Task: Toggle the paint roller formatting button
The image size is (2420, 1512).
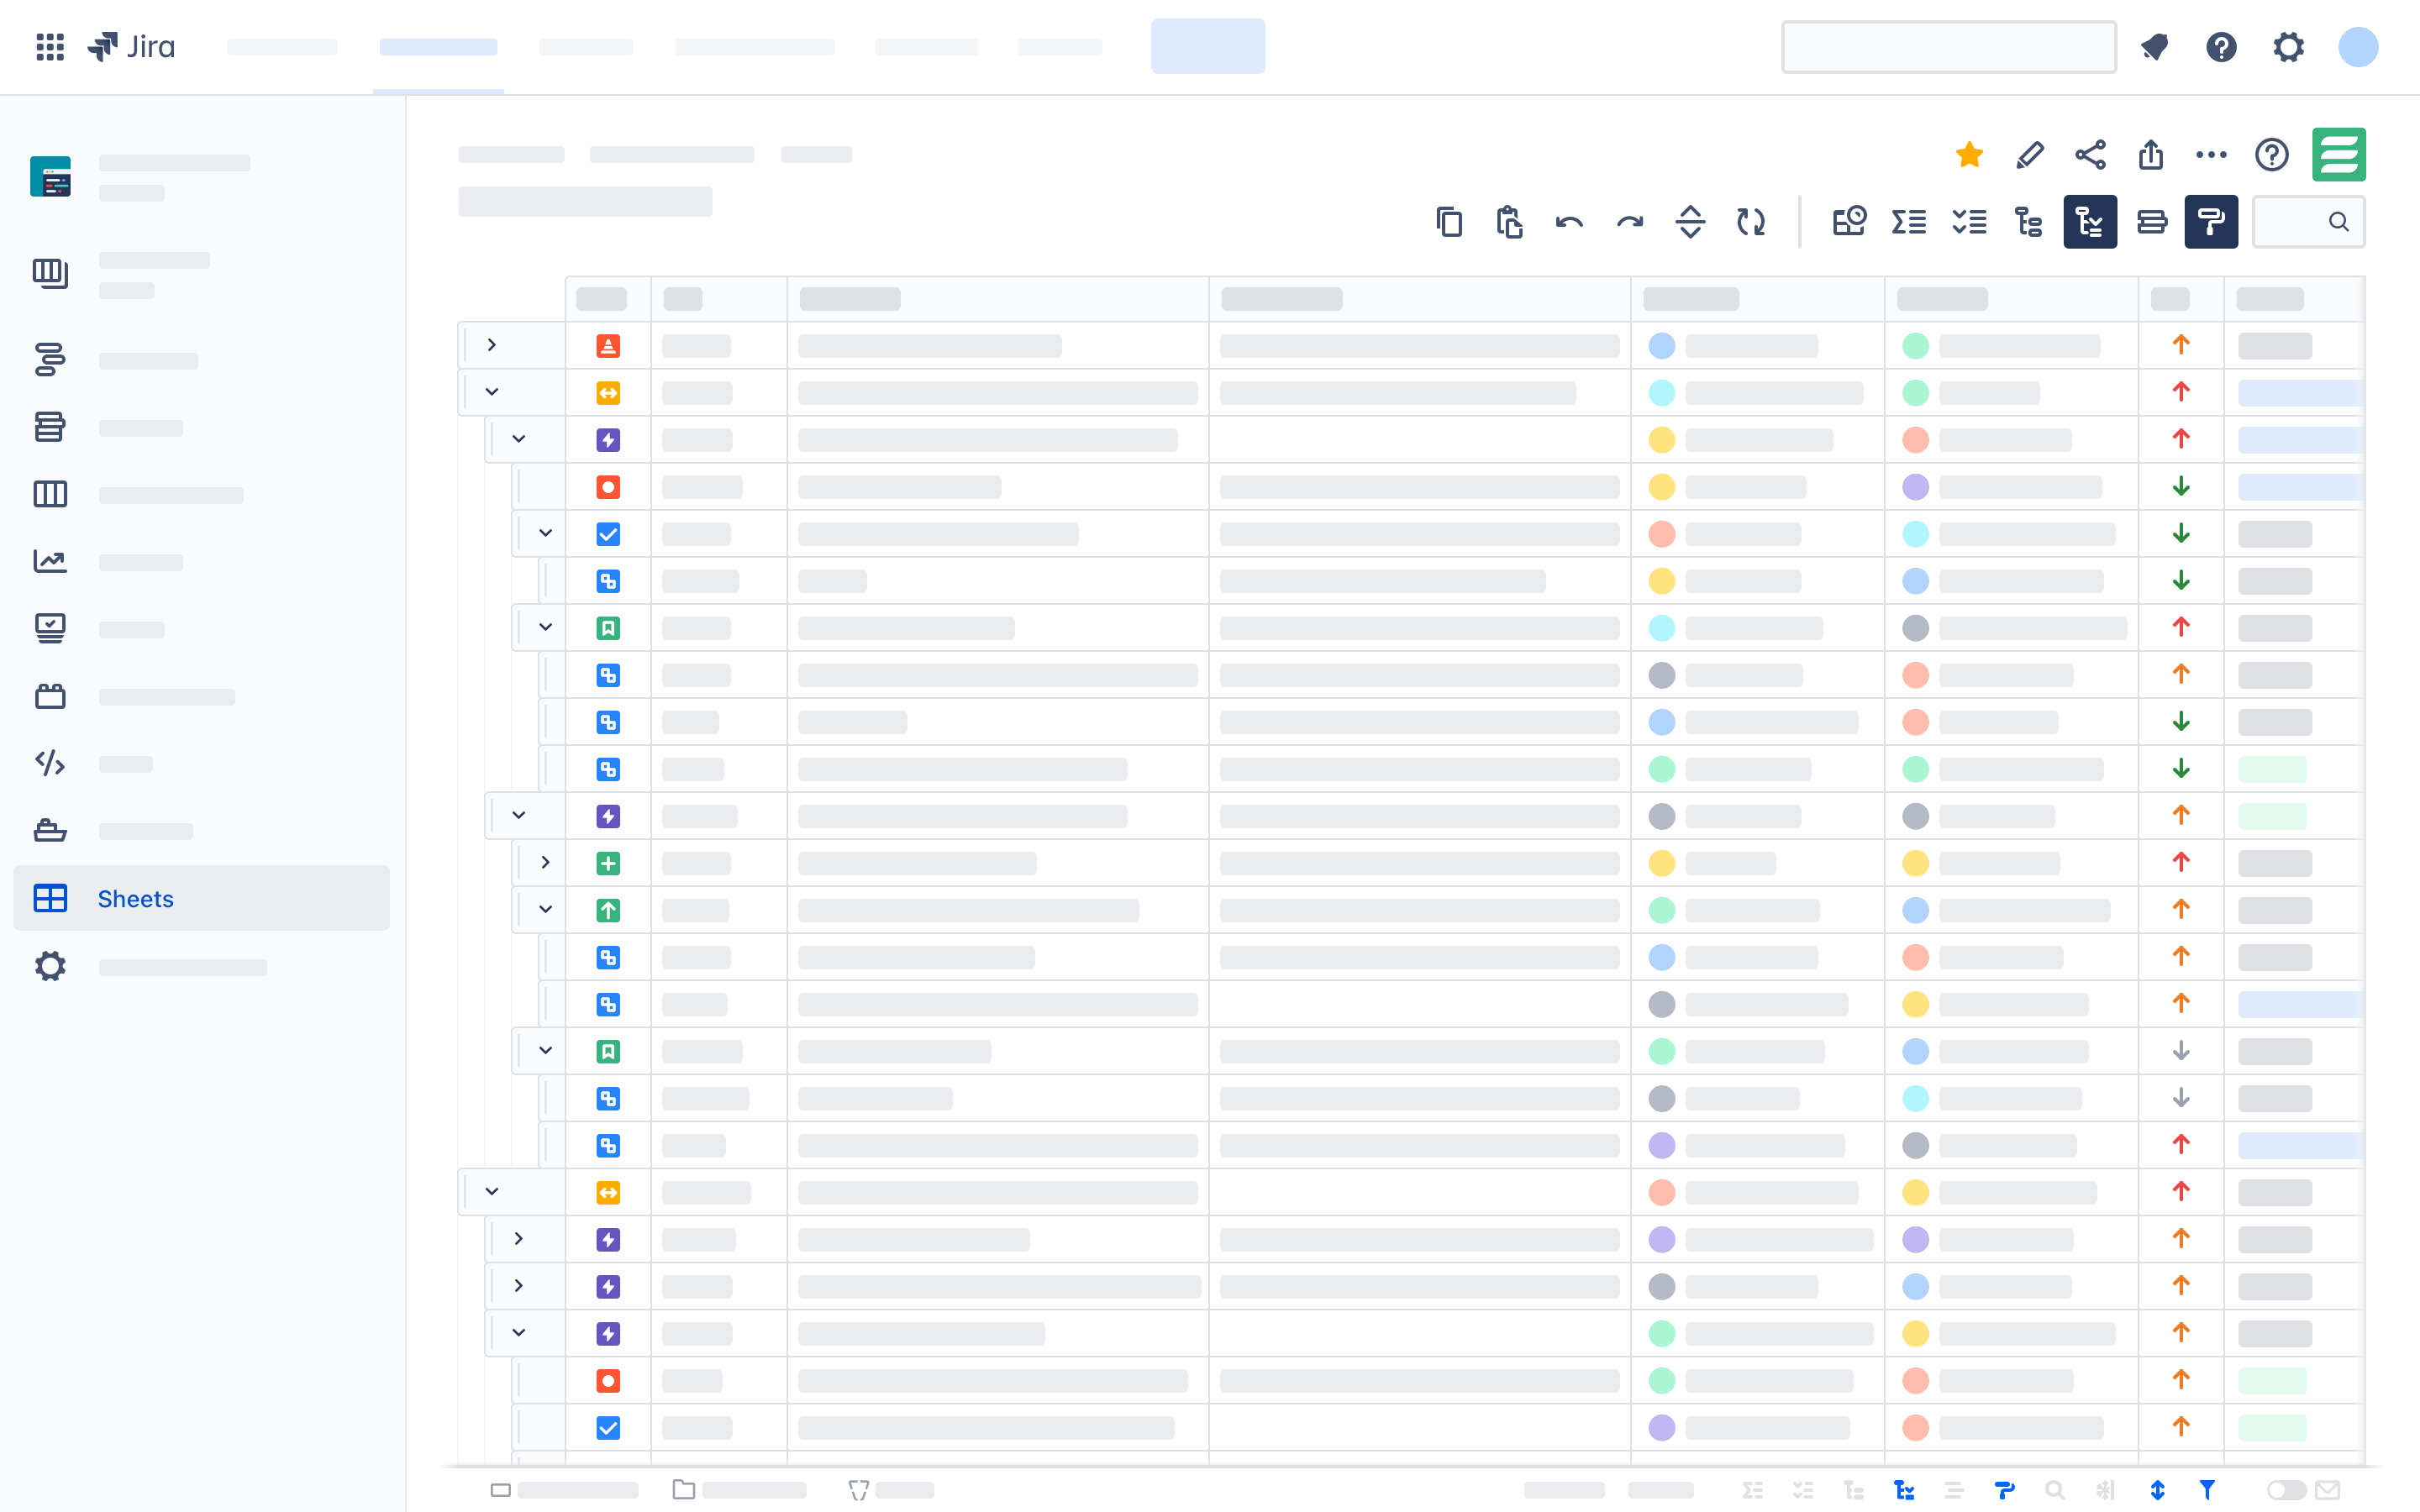Action: point(2210,222)
